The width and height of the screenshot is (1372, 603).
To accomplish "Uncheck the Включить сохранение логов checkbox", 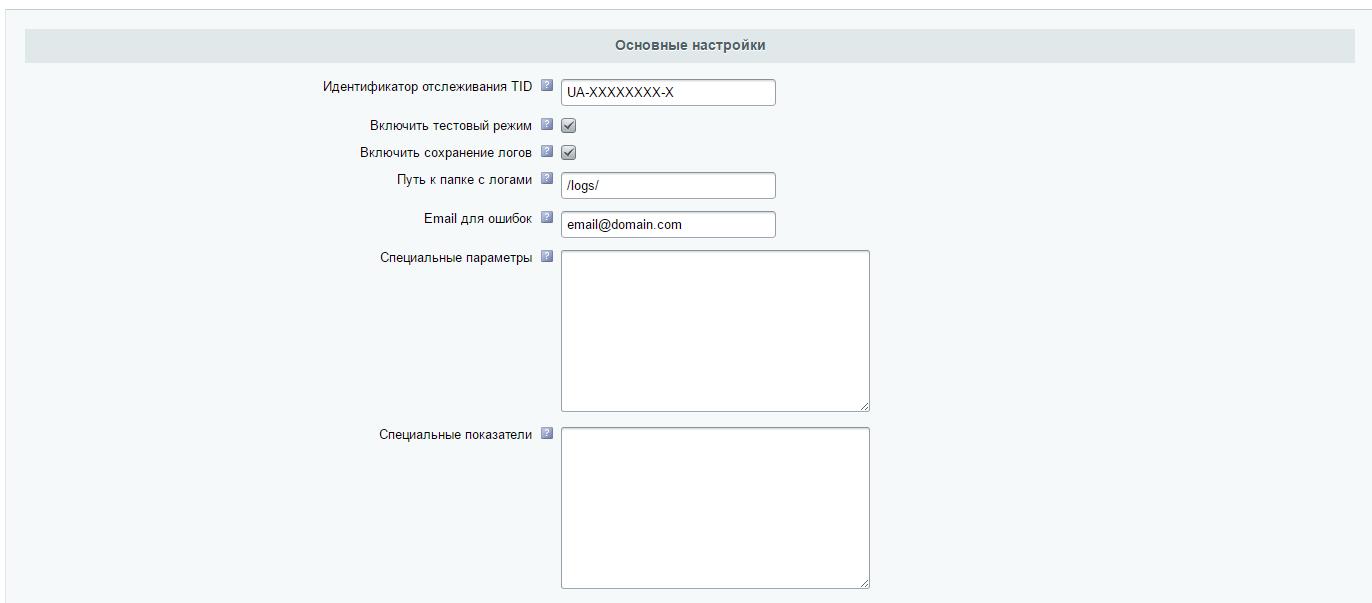I will 568,153.
